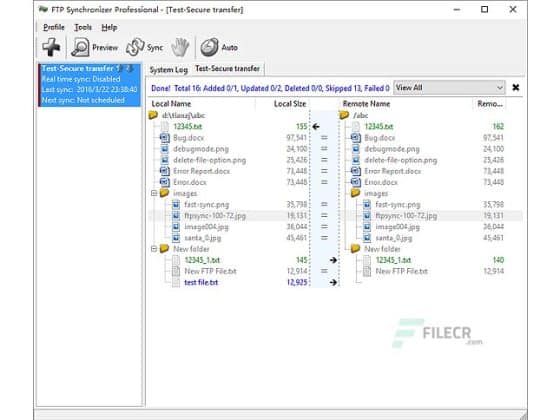Select remote file 12345_1.txt
The image size is (560, 420).
pyautogui.click(x=393, y=260)
